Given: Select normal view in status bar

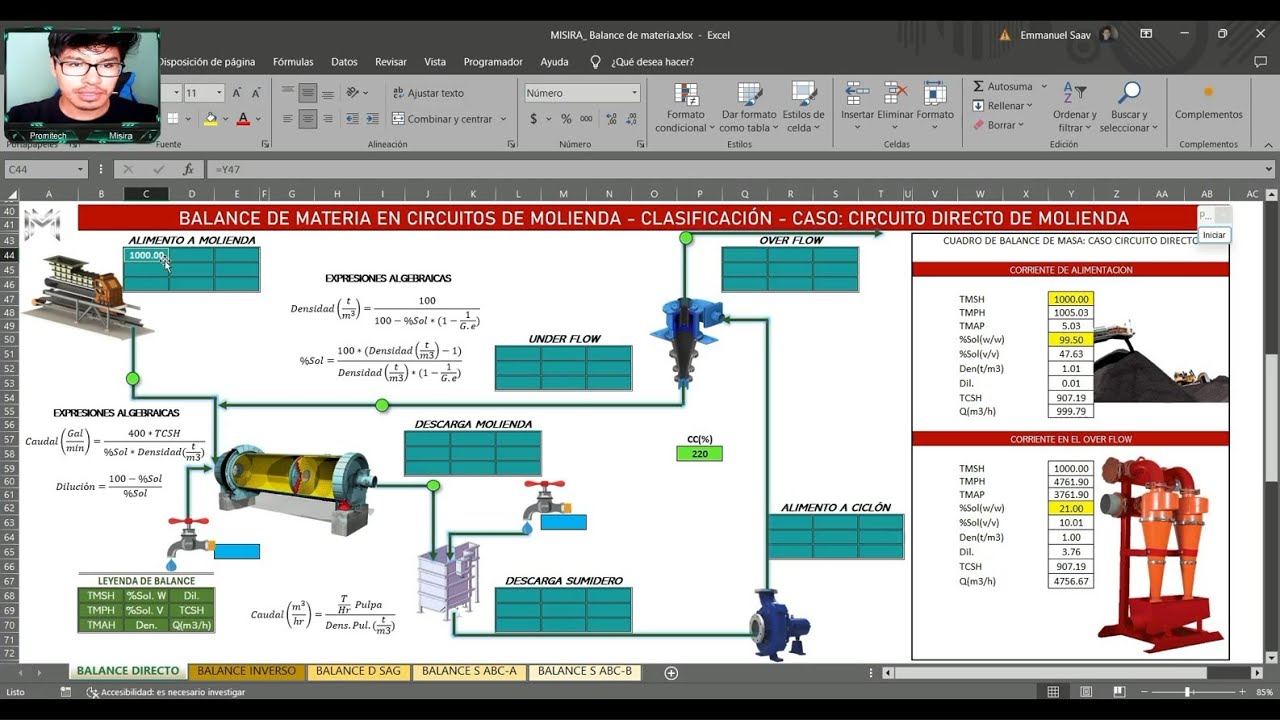Looking at the screenshot, I should pos(1053,692).
